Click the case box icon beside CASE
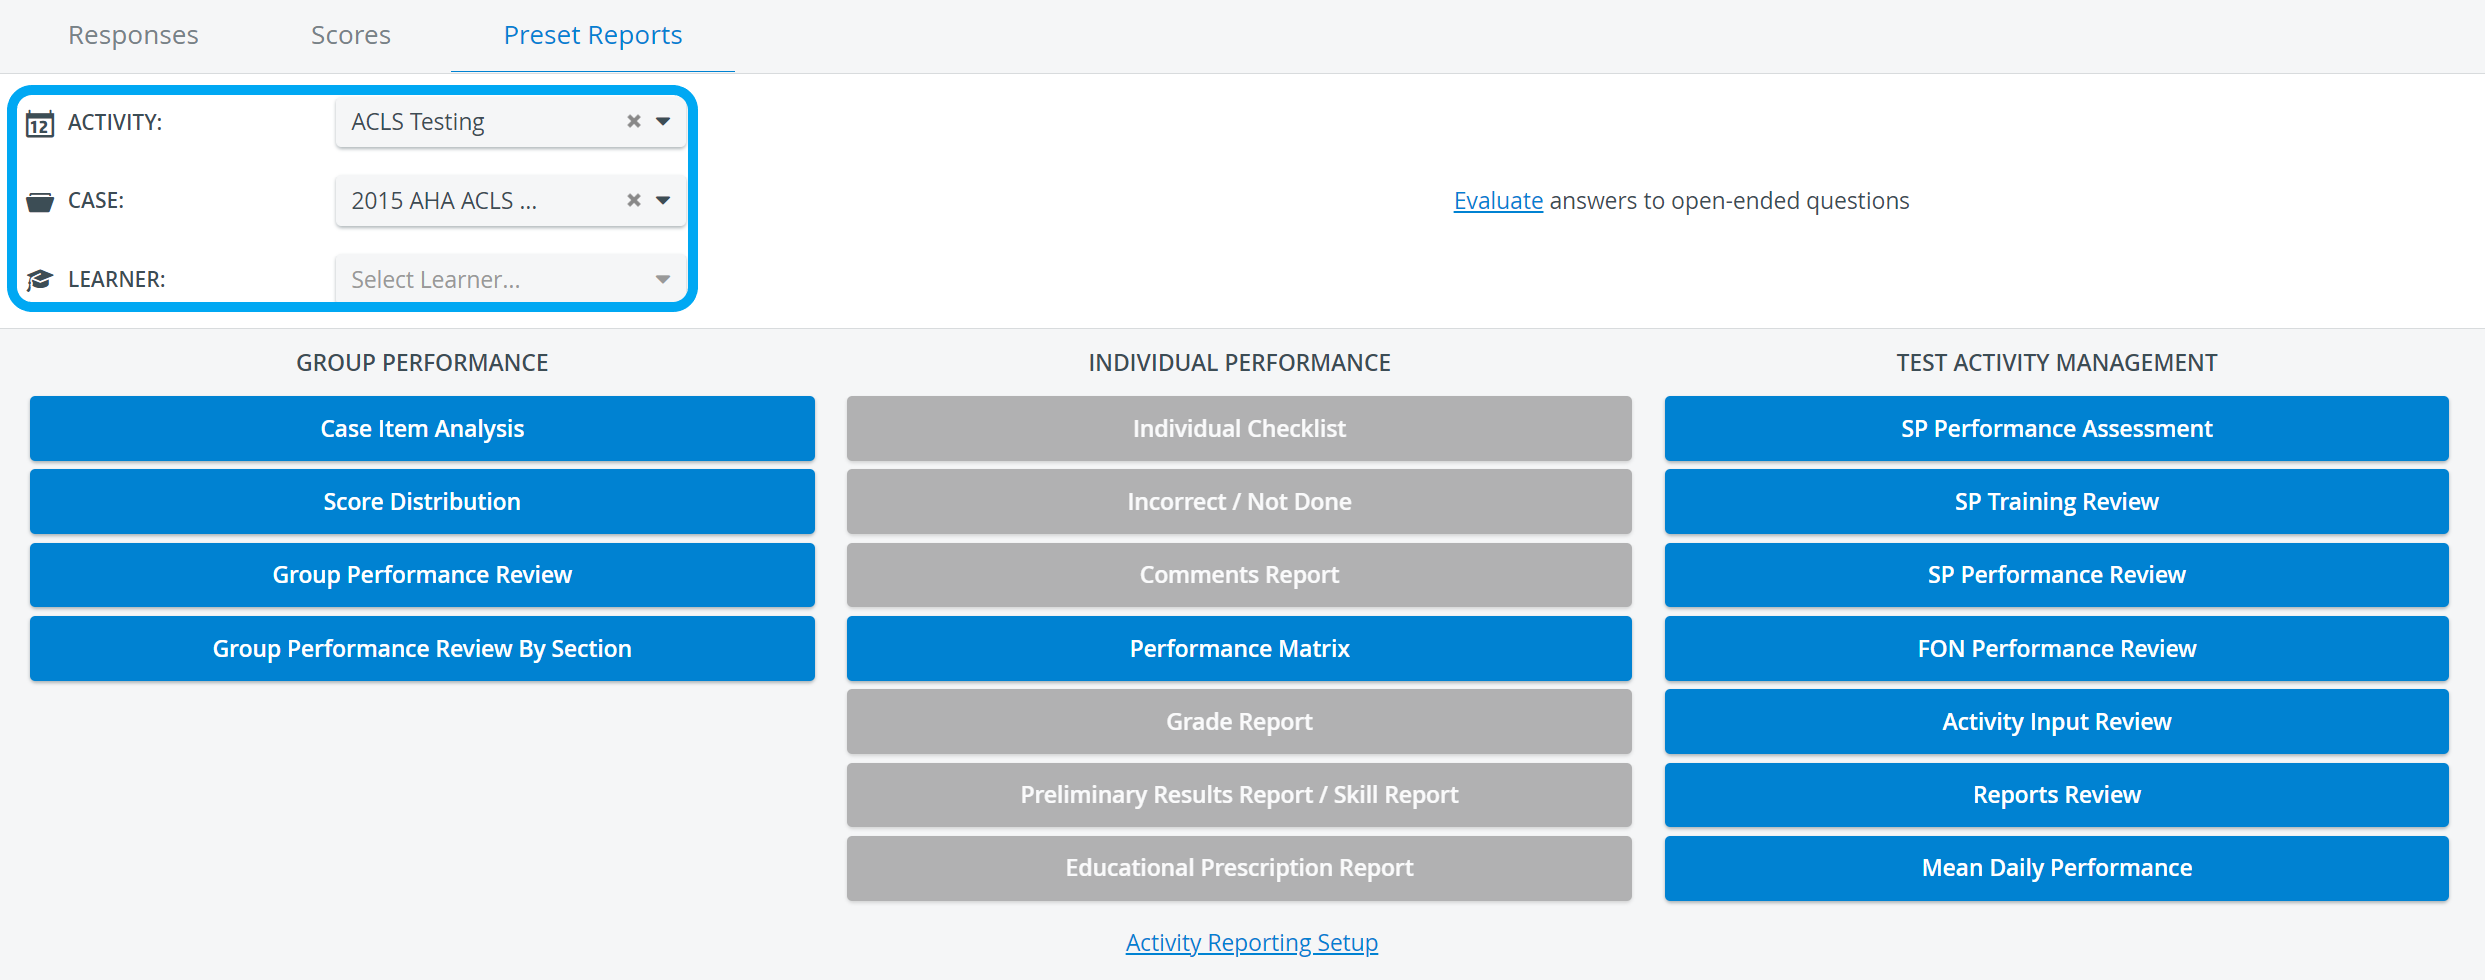Image resolution: width=2485 pixels, height=980 pixels. tap(39, 202)
